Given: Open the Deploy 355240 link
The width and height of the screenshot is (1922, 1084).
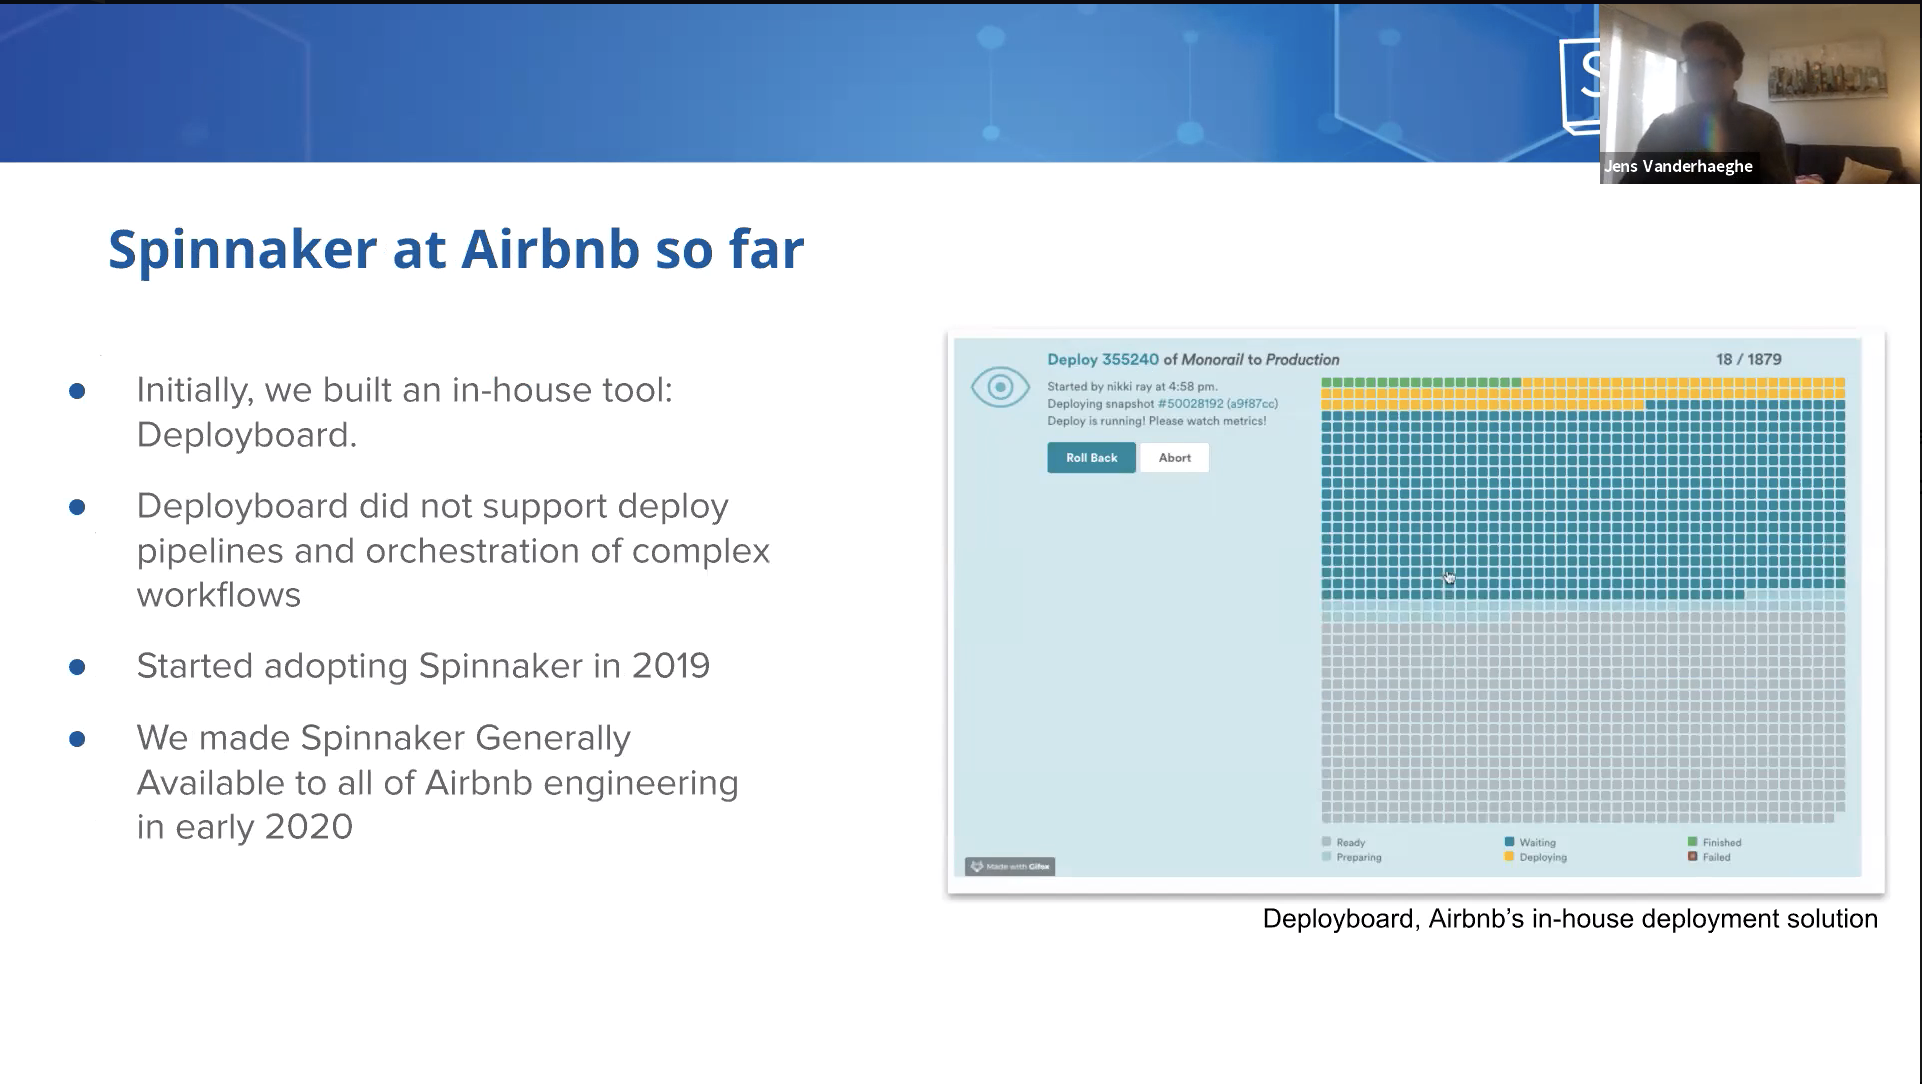Looking at the screenshot, I should pyautogui.click(x=1103, y=359).
